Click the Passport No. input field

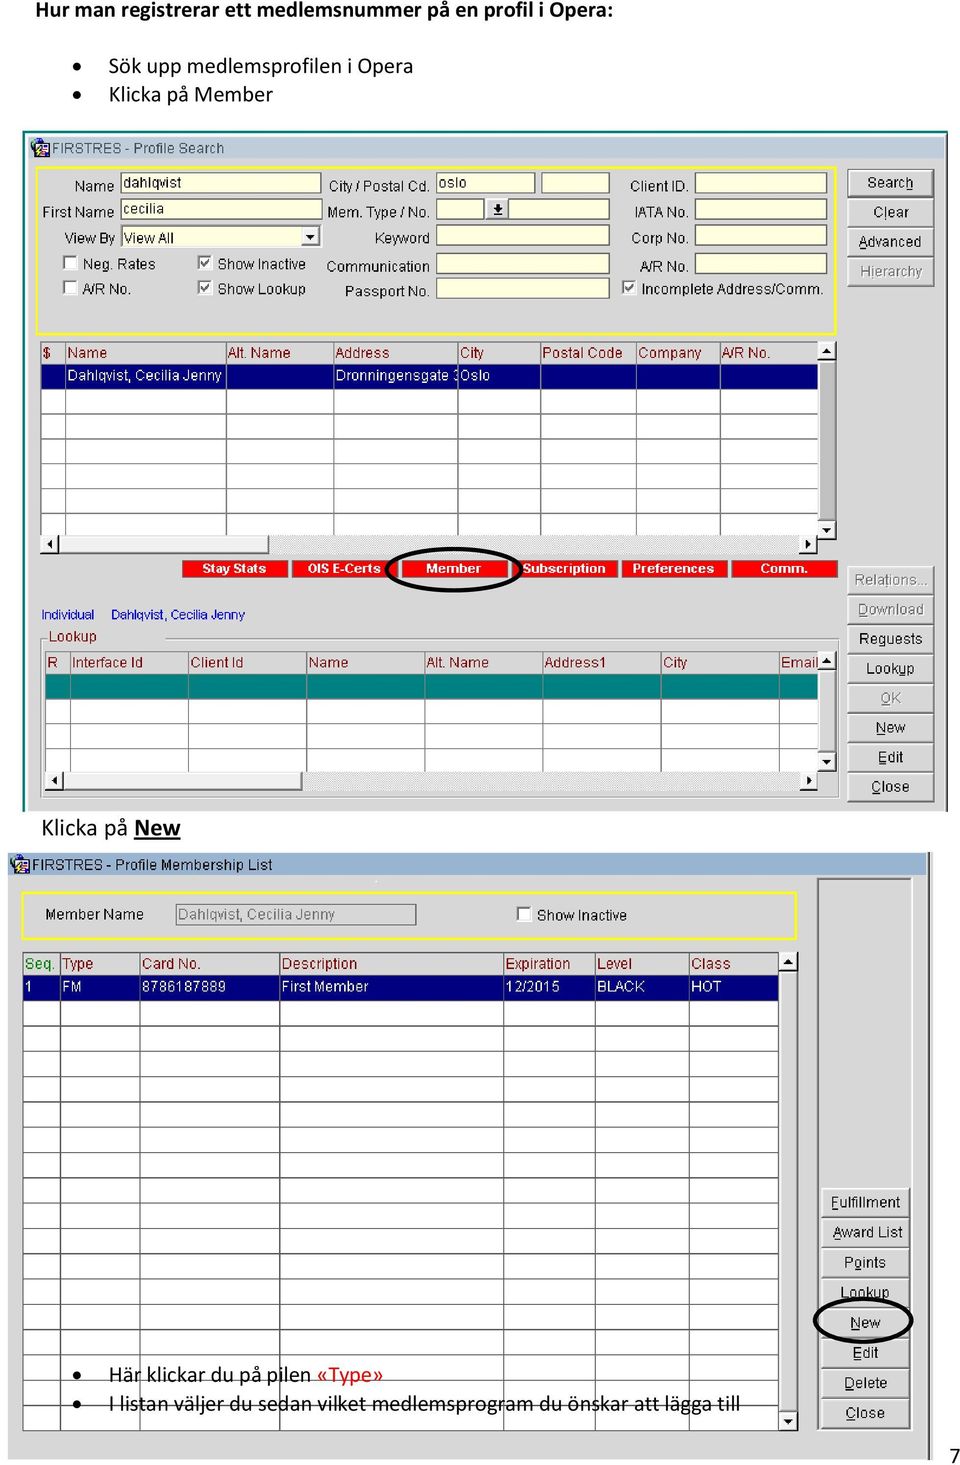(x=523, y=289)
